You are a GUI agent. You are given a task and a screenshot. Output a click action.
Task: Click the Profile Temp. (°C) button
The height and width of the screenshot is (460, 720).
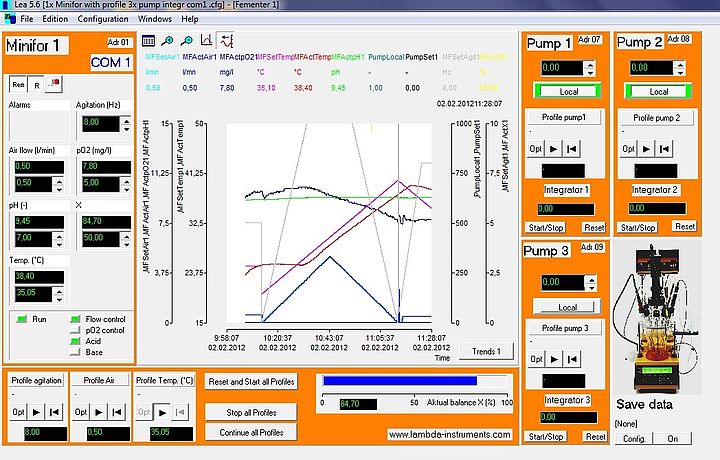click(x=164, y=381)
